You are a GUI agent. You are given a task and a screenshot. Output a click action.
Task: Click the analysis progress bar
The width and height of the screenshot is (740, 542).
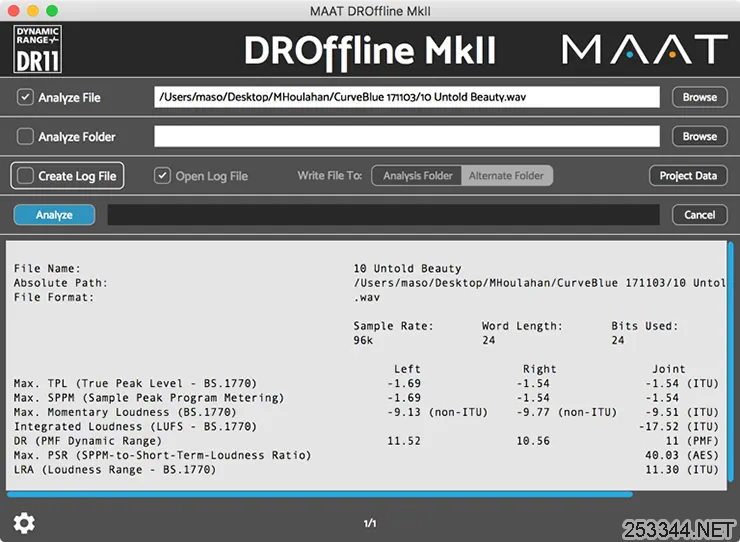click(383, 215)
